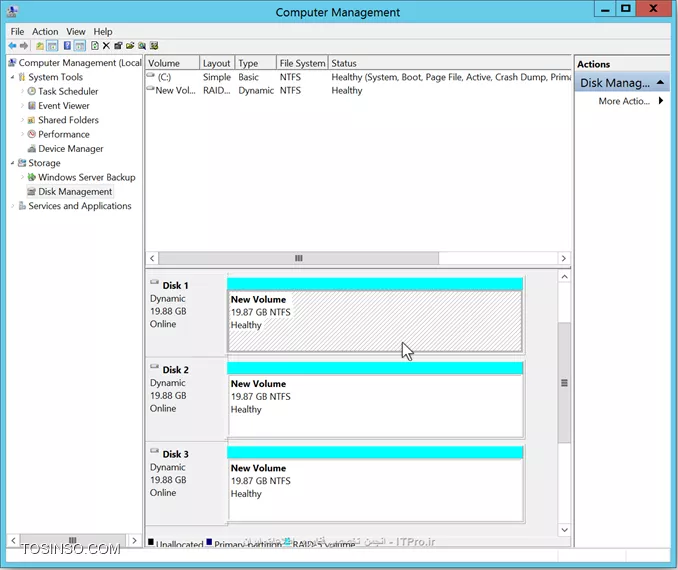Viewport: 678px width, 570px height.
Task: Click the Up one level folder icon
Action: click(x=40, y=45)
